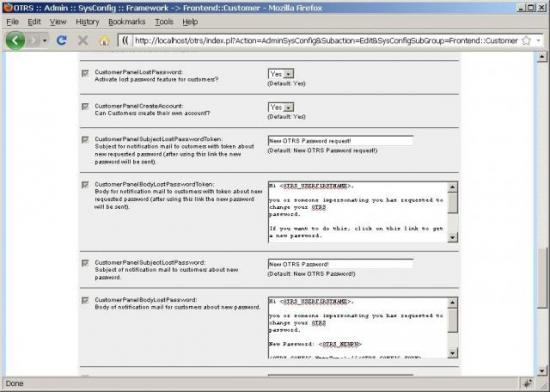Toggle the CustomerPanelCreateAccount checkbox
This screenshot has width=550, height=392.
point(85,106)
